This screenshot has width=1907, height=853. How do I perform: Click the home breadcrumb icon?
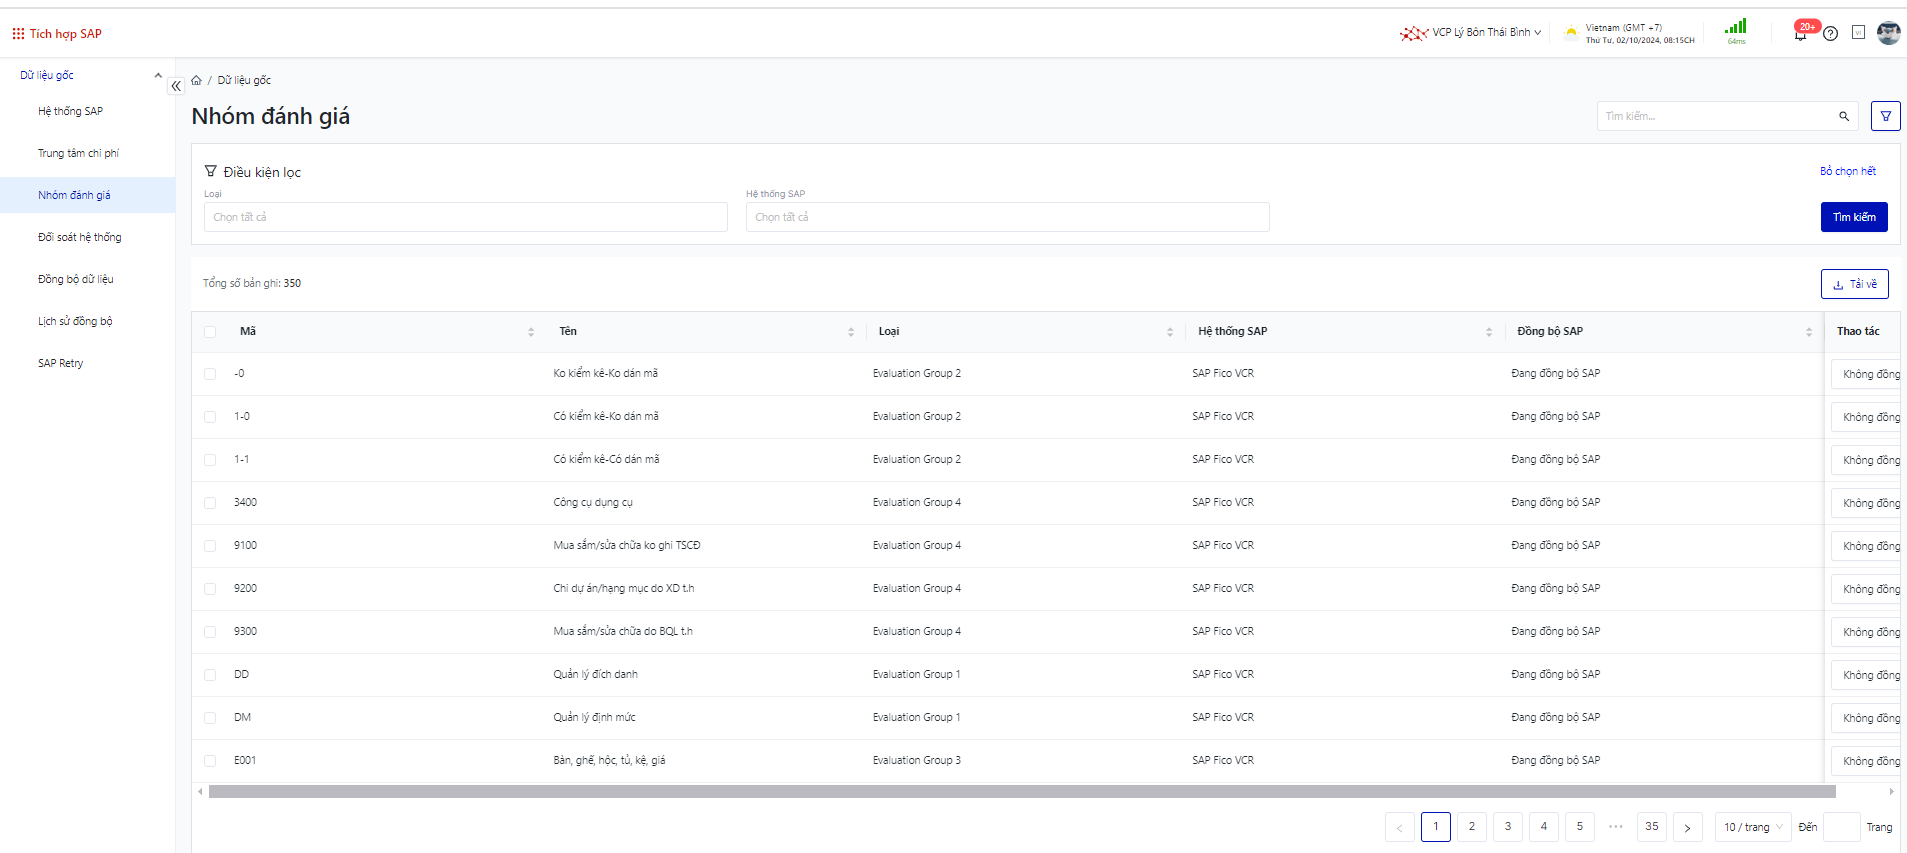point(197,80)
